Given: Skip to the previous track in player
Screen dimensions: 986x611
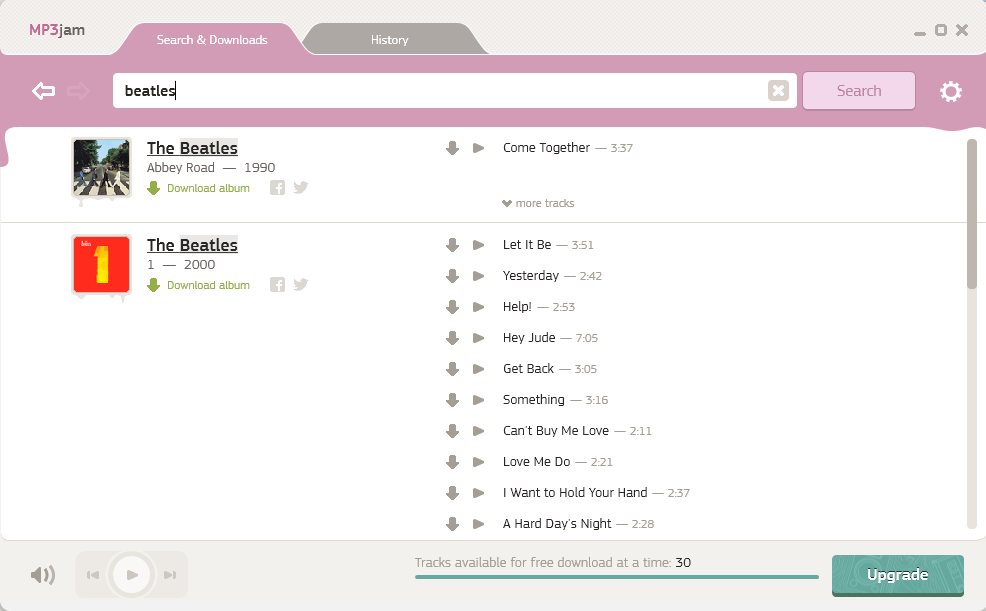Looking at the screenshot, I should 93,575.
